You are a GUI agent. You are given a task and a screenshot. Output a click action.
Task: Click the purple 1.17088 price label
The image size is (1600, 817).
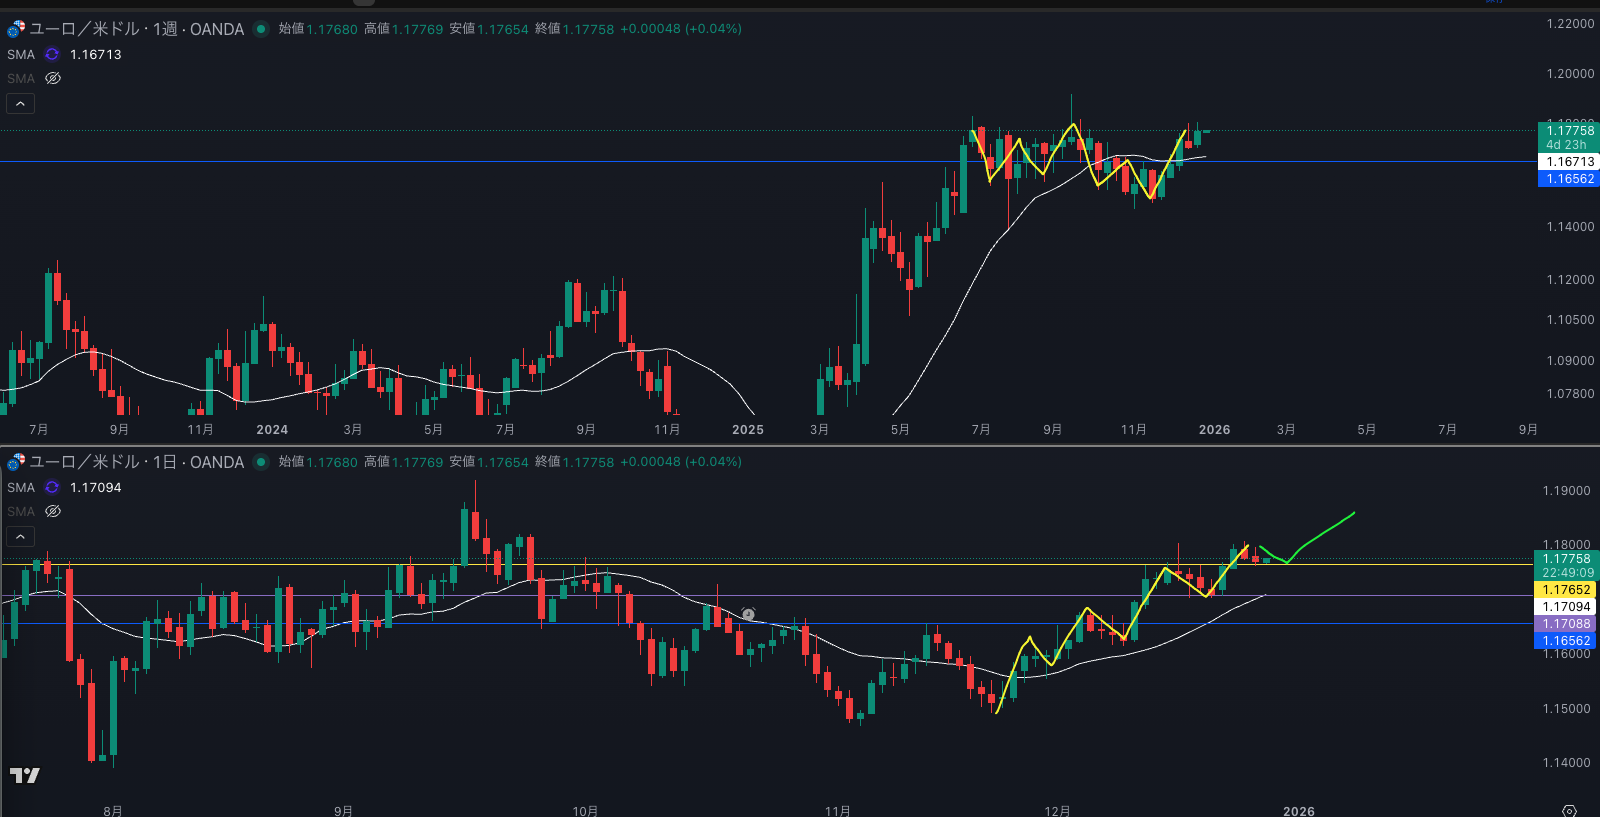[x=1566, y=624]
